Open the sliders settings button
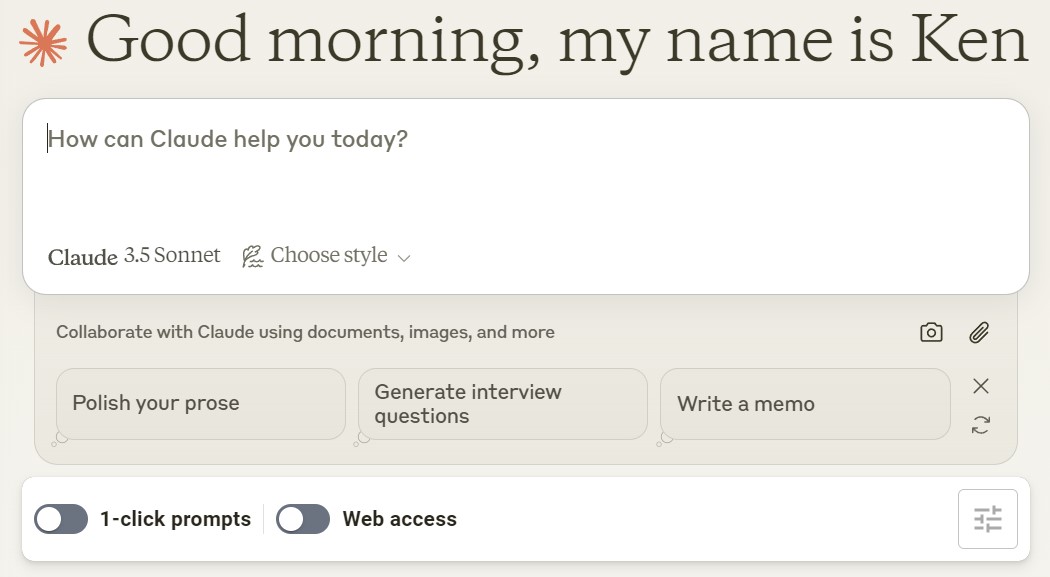This screenshot has height=577, width=1050. click(987, 519)
